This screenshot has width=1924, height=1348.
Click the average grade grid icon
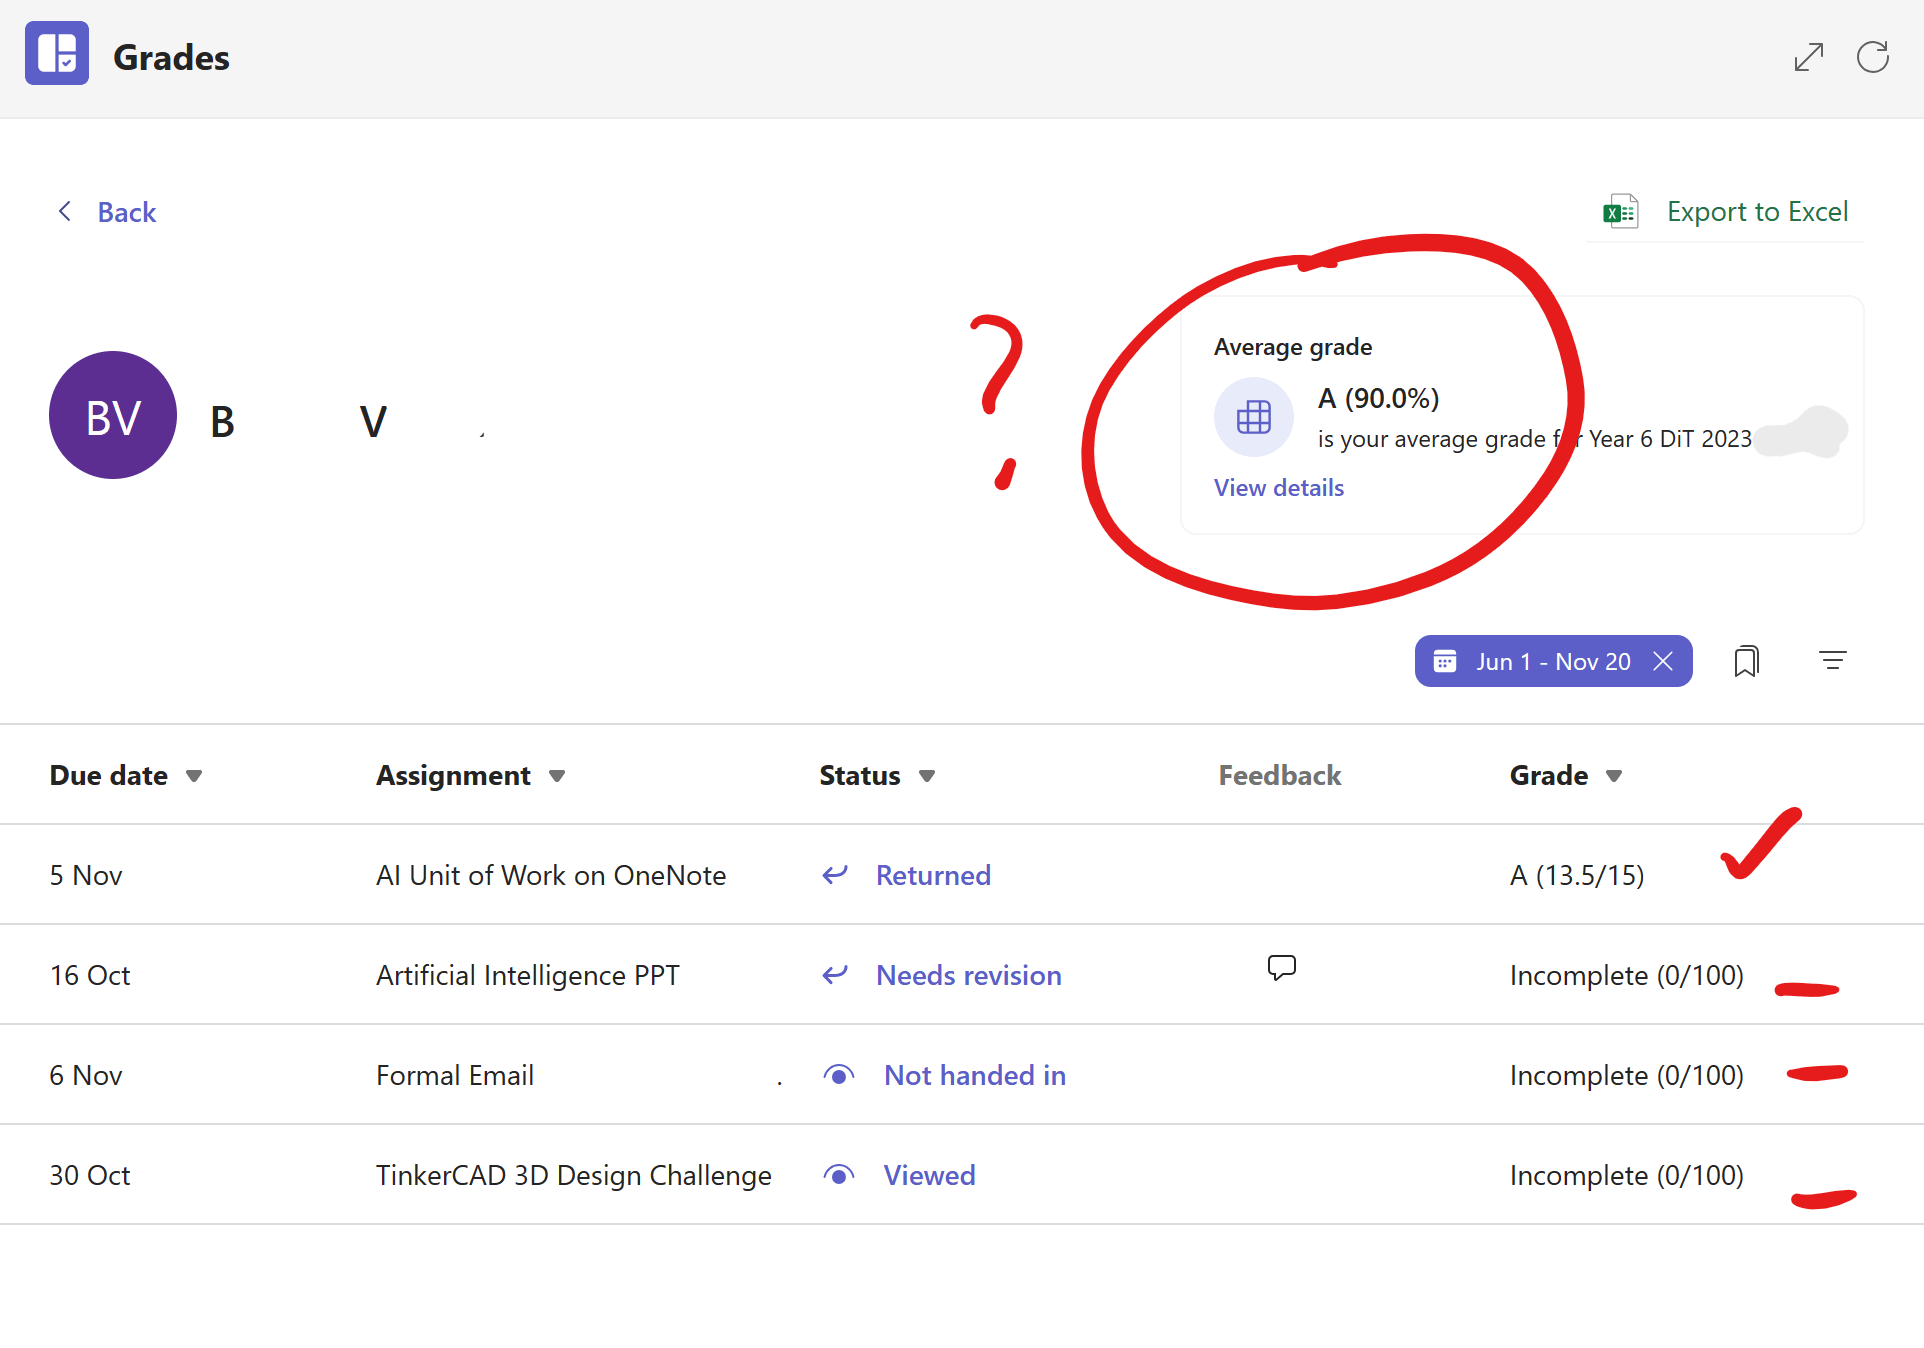[1253, 417]
